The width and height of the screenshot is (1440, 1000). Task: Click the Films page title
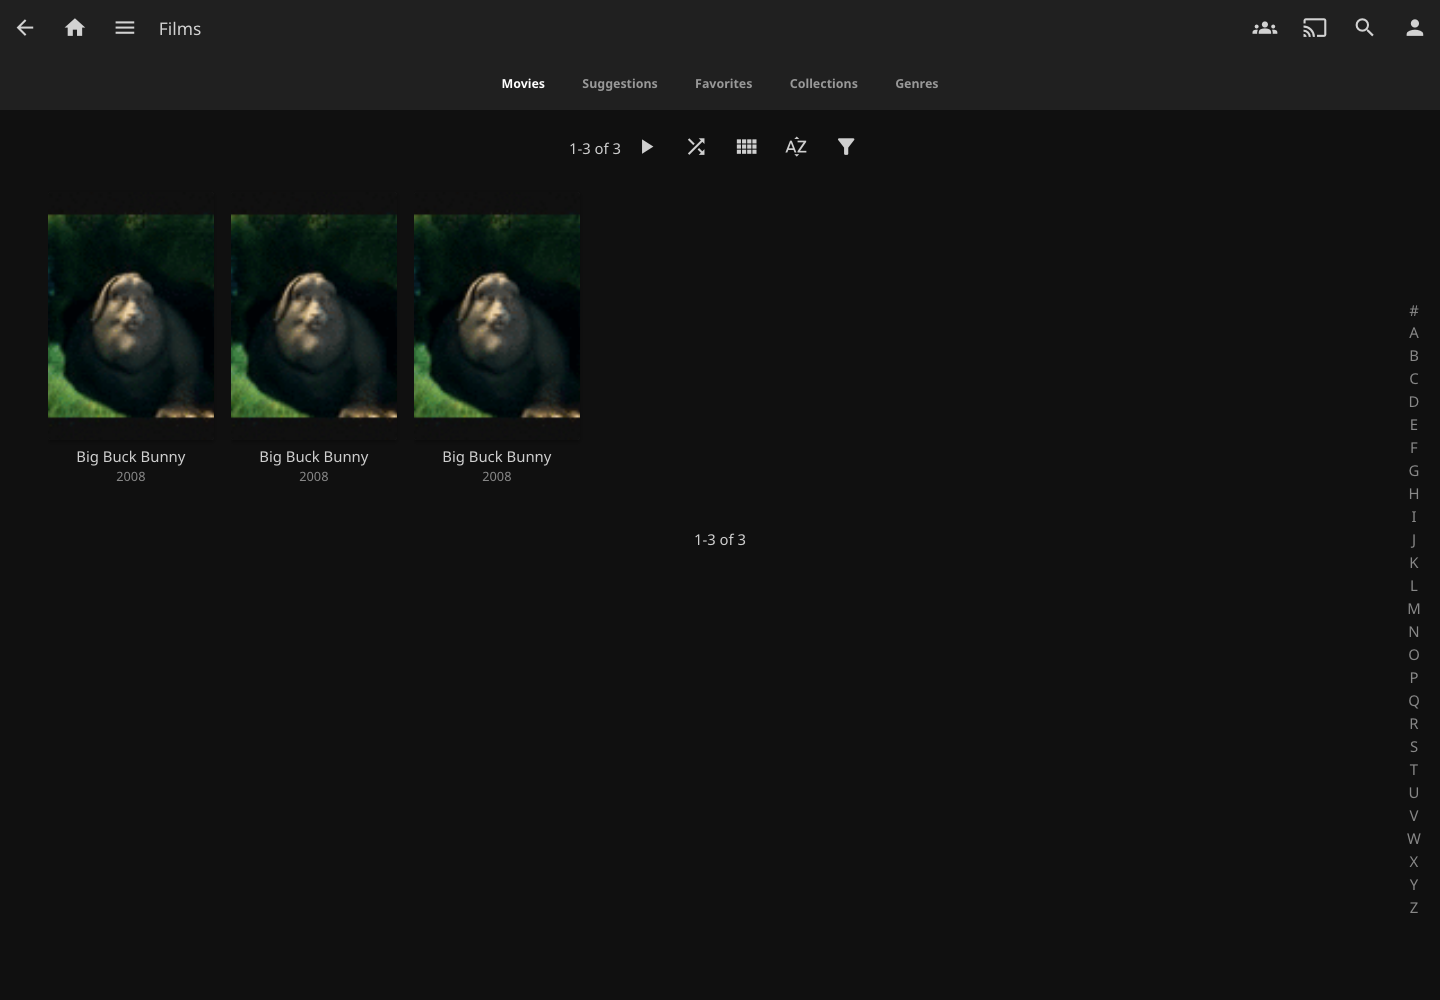[180, 28]
